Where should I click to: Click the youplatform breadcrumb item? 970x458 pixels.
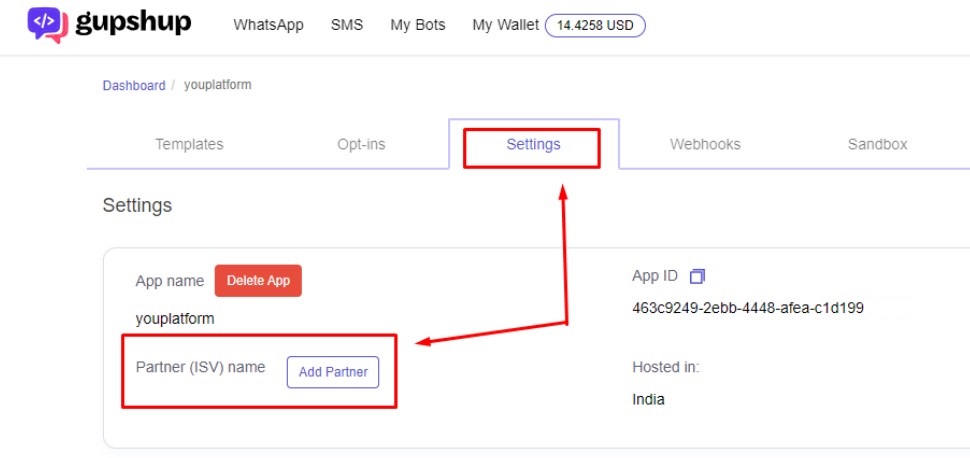click(218, 85)
